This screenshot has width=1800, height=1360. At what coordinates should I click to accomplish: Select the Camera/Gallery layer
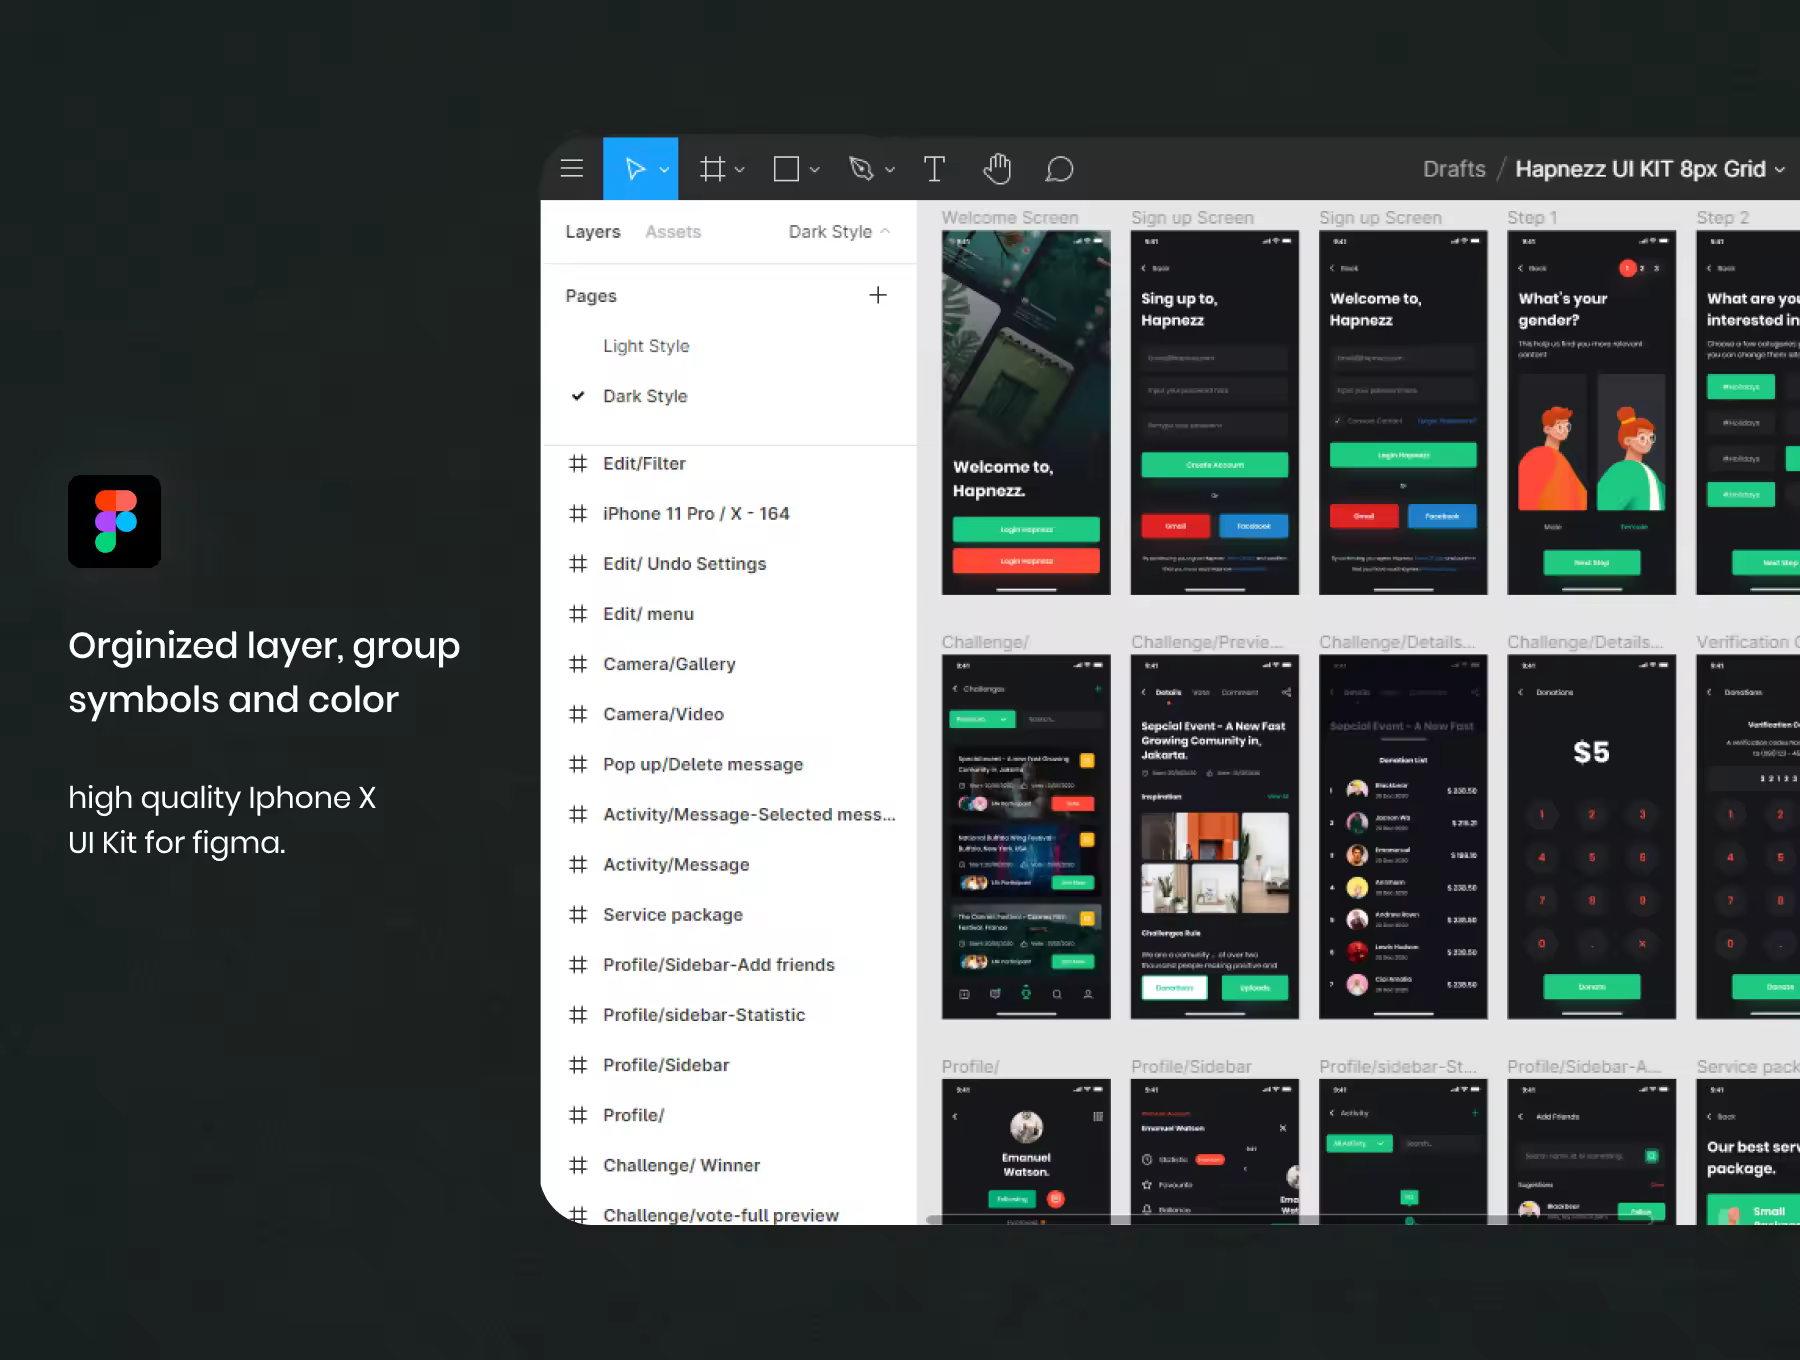coord(729,664)
